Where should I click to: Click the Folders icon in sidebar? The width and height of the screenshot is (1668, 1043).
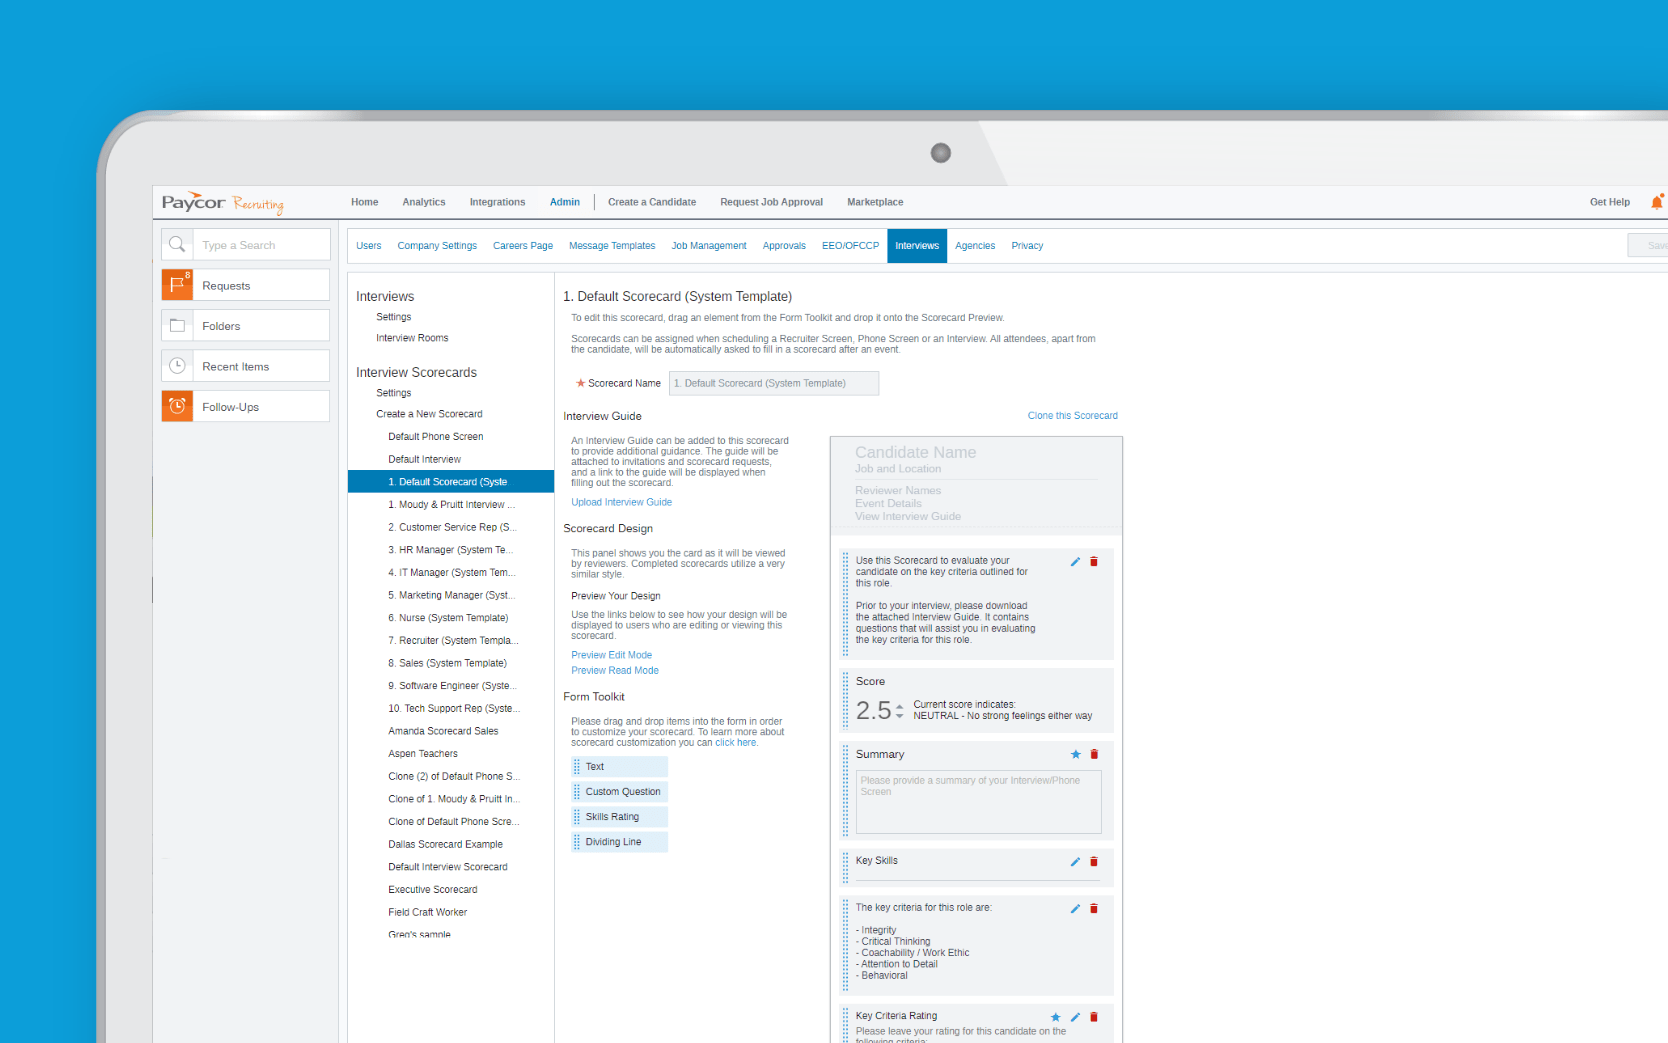(x=177, y=326)
